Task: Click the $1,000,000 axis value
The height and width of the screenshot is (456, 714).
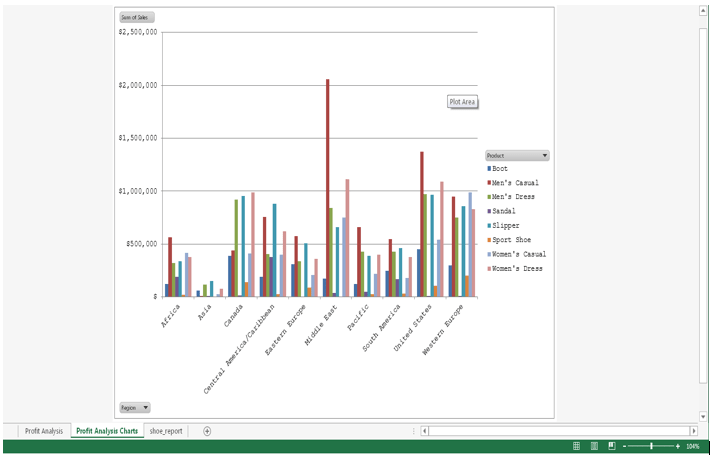Action: click(138, 191)
